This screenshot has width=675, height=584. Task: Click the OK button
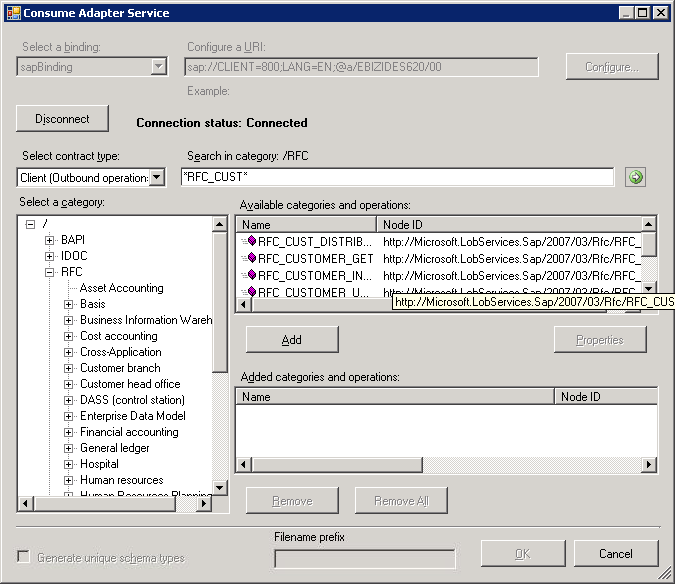tap(523, 553)
